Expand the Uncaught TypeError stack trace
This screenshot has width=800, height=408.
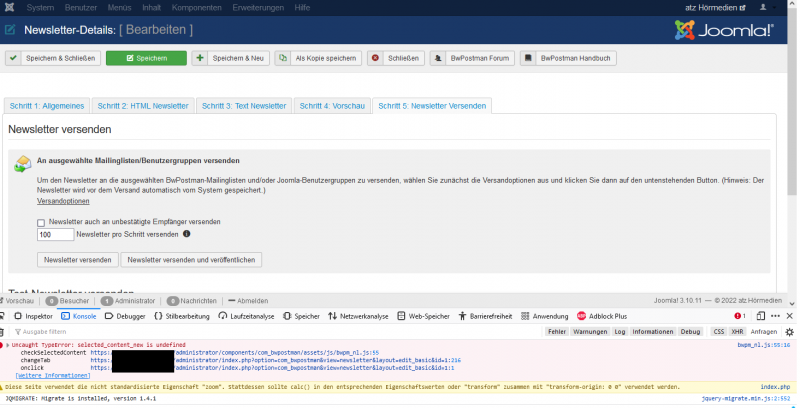tap(7, 344)
